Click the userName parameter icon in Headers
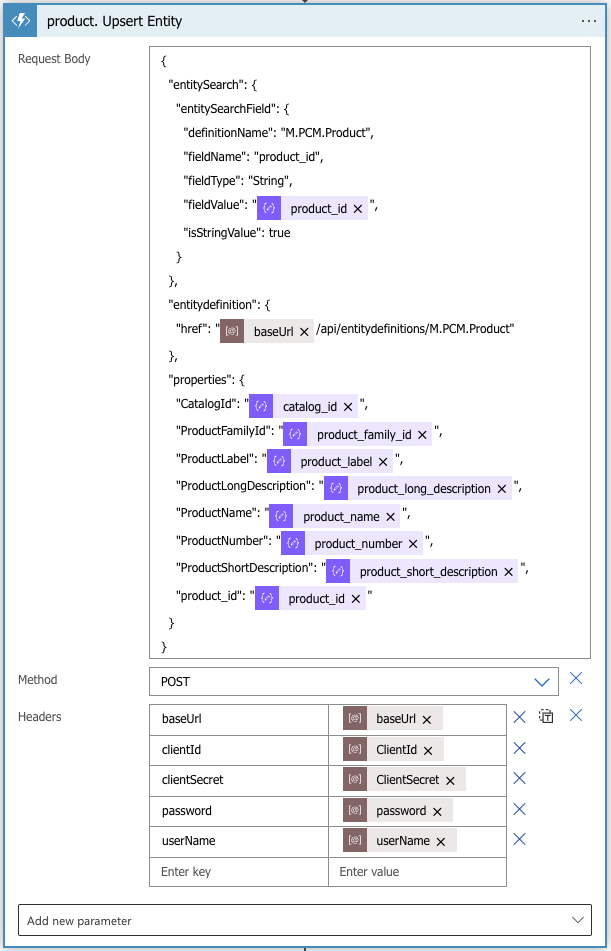611x951 pixels. pos(355,840)
